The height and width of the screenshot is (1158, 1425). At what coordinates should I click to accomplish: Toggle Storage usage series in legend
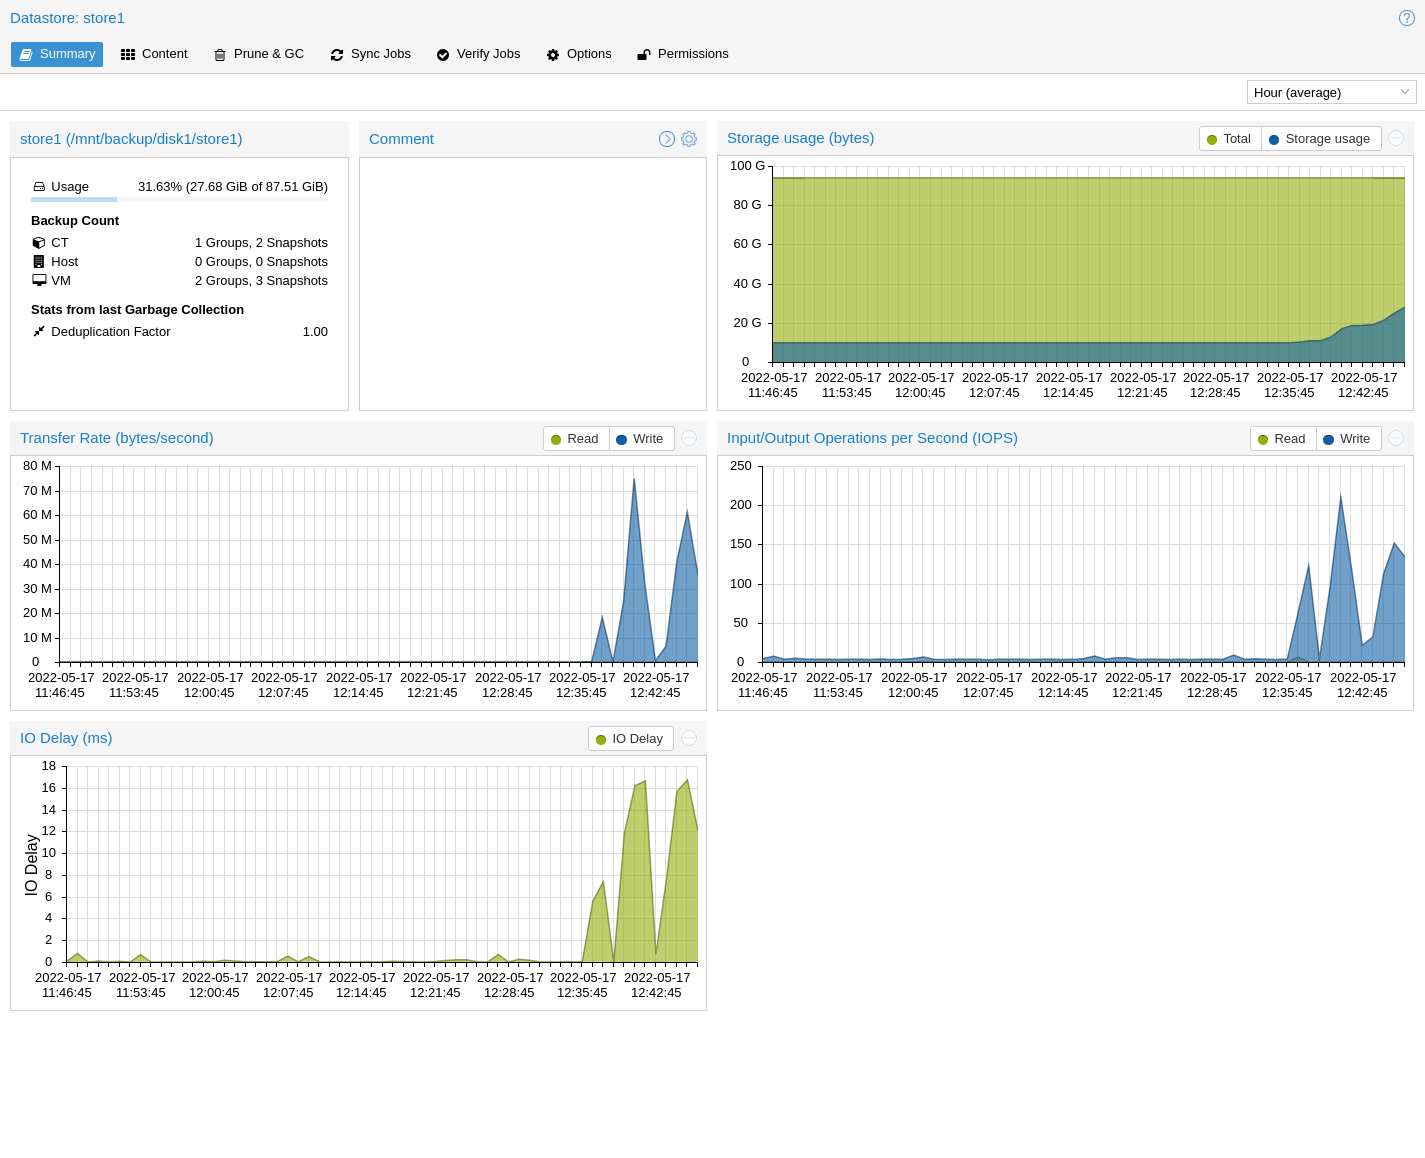(x=1320, y=139)
